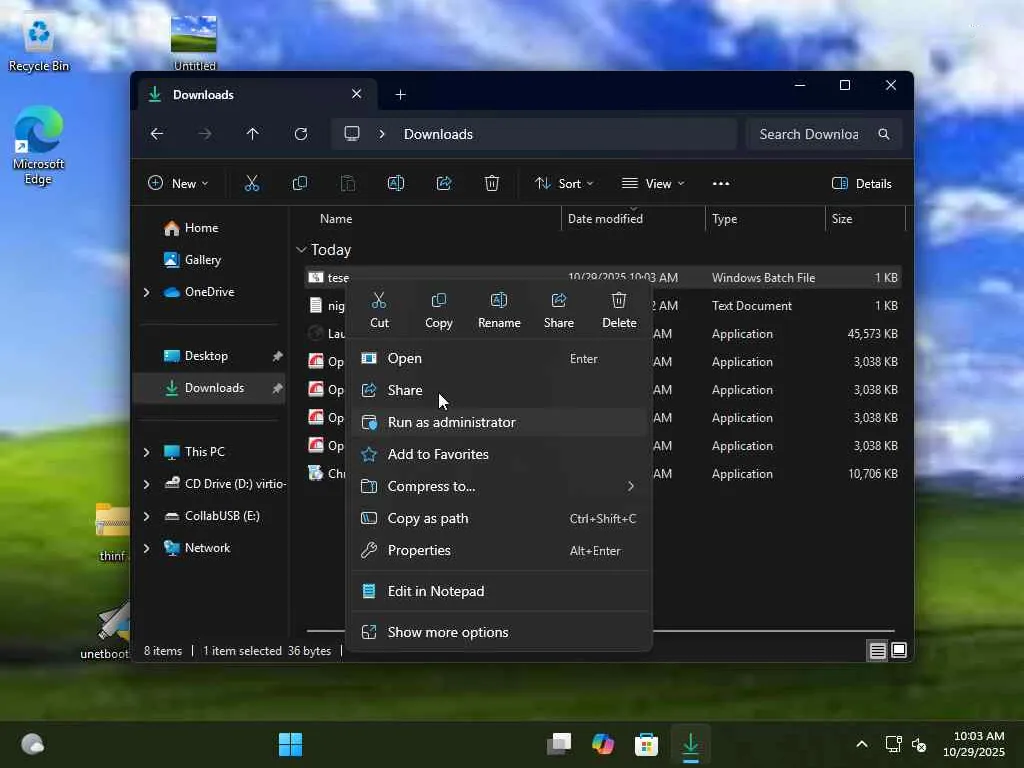Click the New button in toolbar
This screenshot has width=1024, height=768.
click(x=178, y=183)
